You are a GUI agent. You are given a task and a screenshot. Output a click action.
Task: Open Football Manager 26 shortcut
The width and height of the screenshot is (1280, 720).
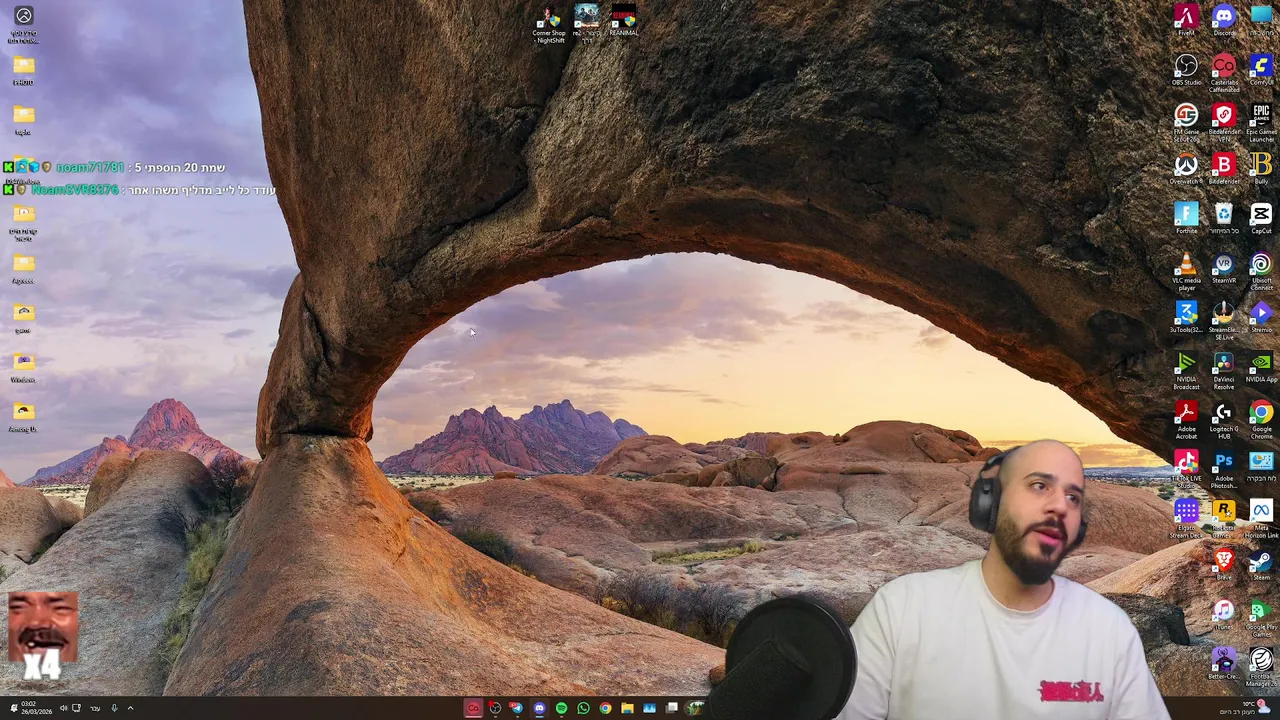[x=1261, y=667]
